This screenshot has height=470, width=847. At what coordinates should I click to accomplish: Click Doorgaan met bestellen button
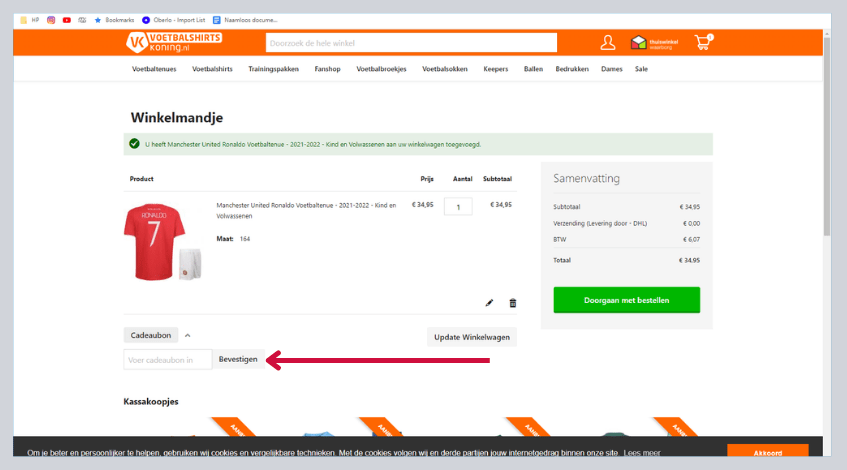(x=626, y=300)
